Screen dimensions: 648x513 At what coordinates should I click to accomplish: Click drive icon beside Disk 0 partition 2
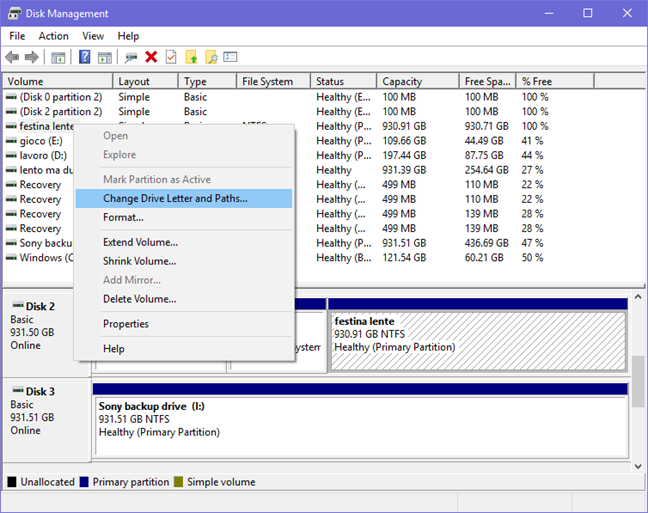click(x=12, y=97)
